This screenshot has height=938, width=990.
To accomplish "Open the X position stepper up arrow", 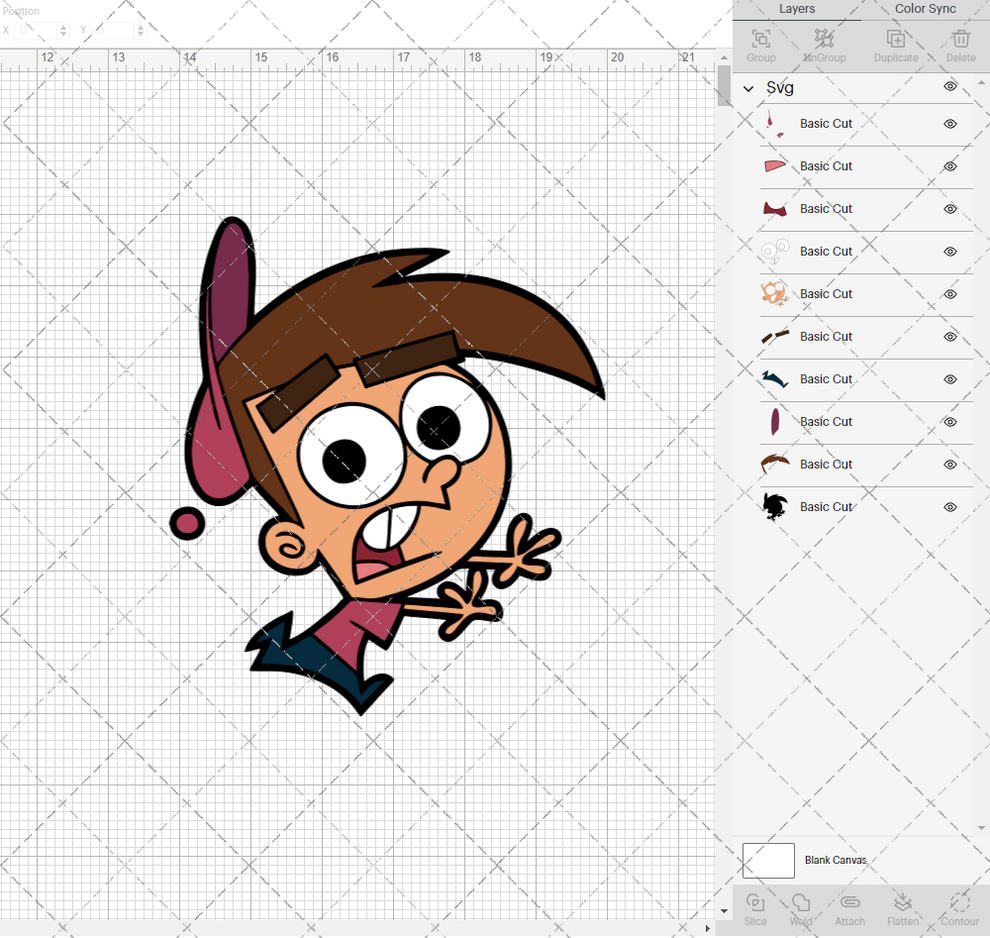I will (62, 26).
